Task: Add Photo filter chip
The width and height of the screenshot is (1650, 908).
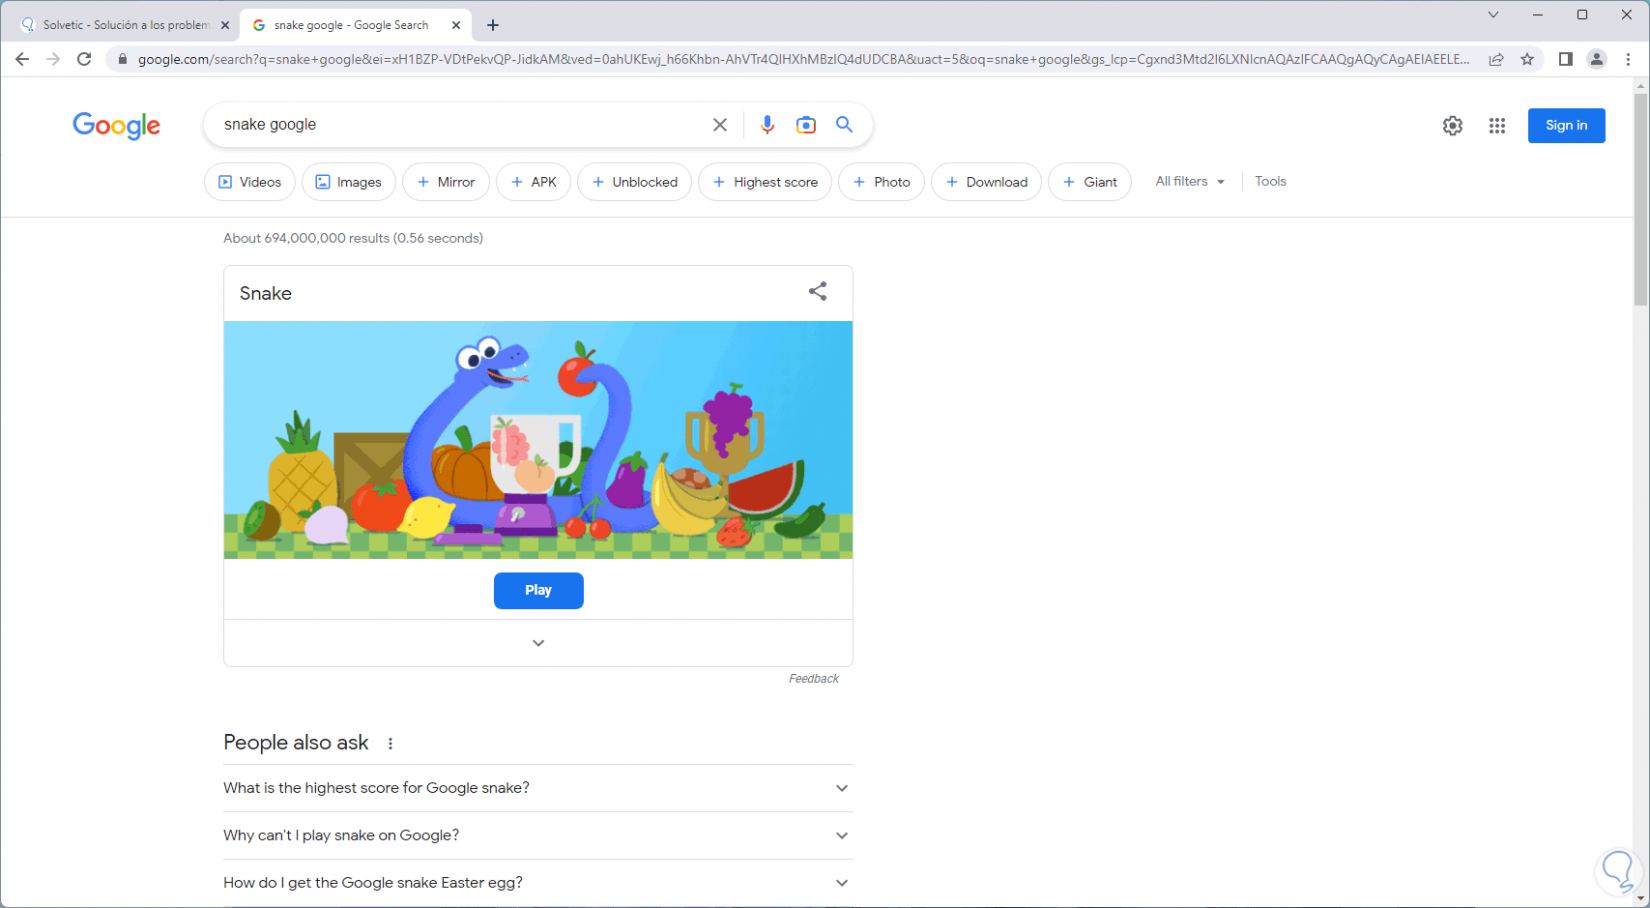Action: pos(882,182)
